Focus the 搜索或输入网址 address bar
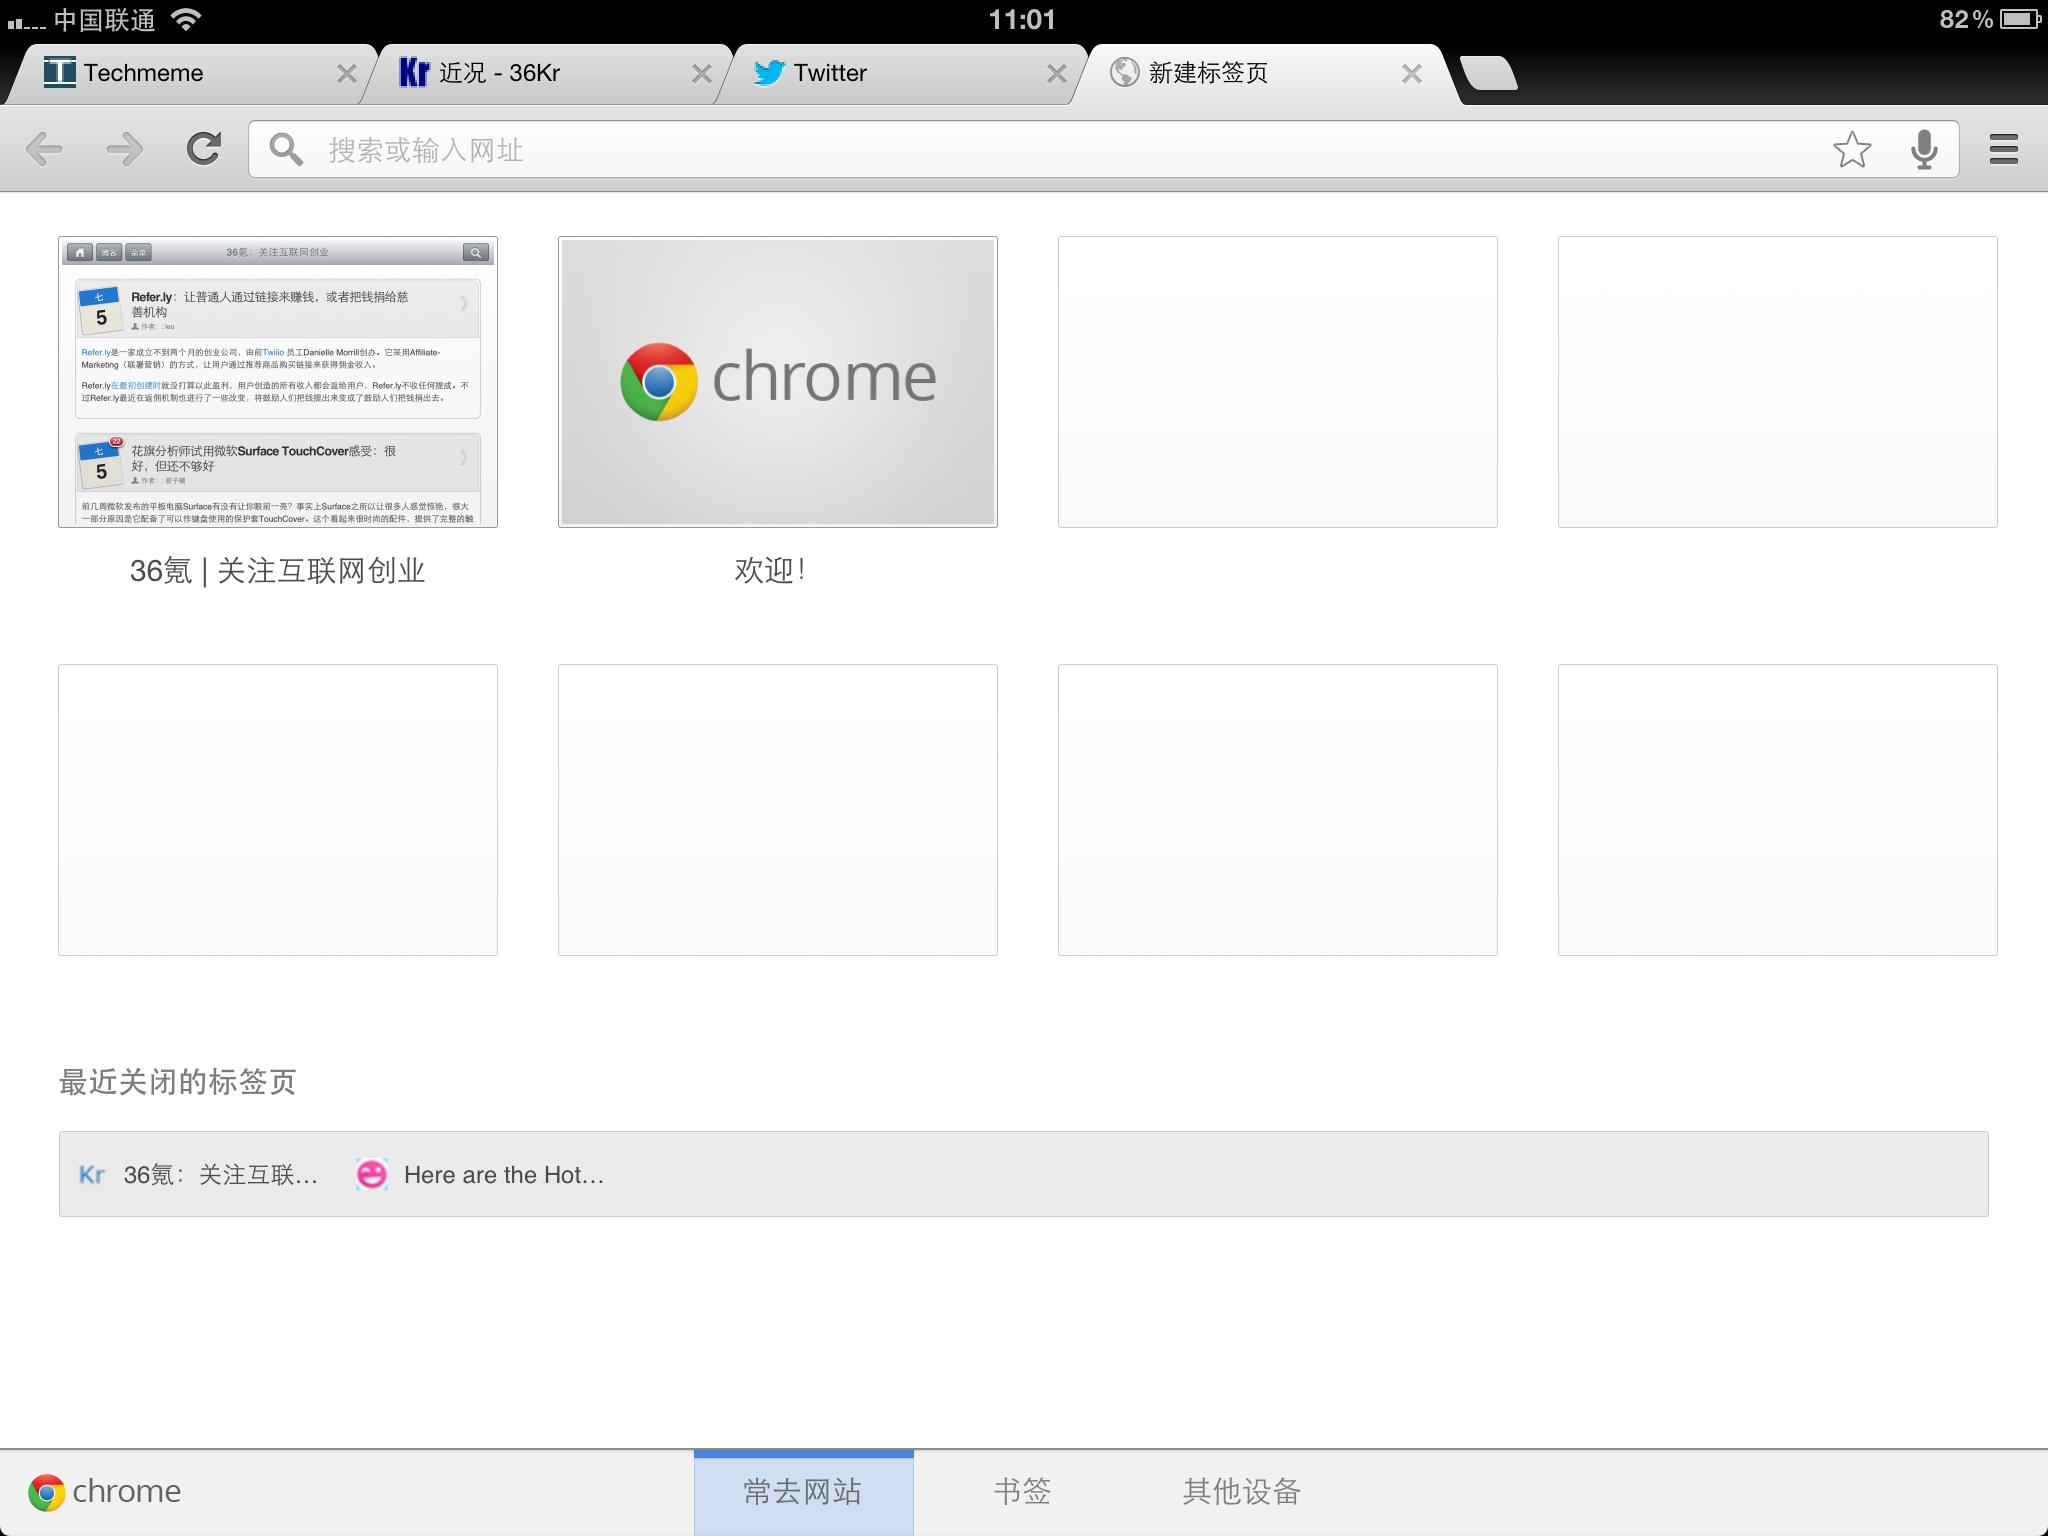Screen dimensions: 2048x1536 click(x=1000, y=150)
